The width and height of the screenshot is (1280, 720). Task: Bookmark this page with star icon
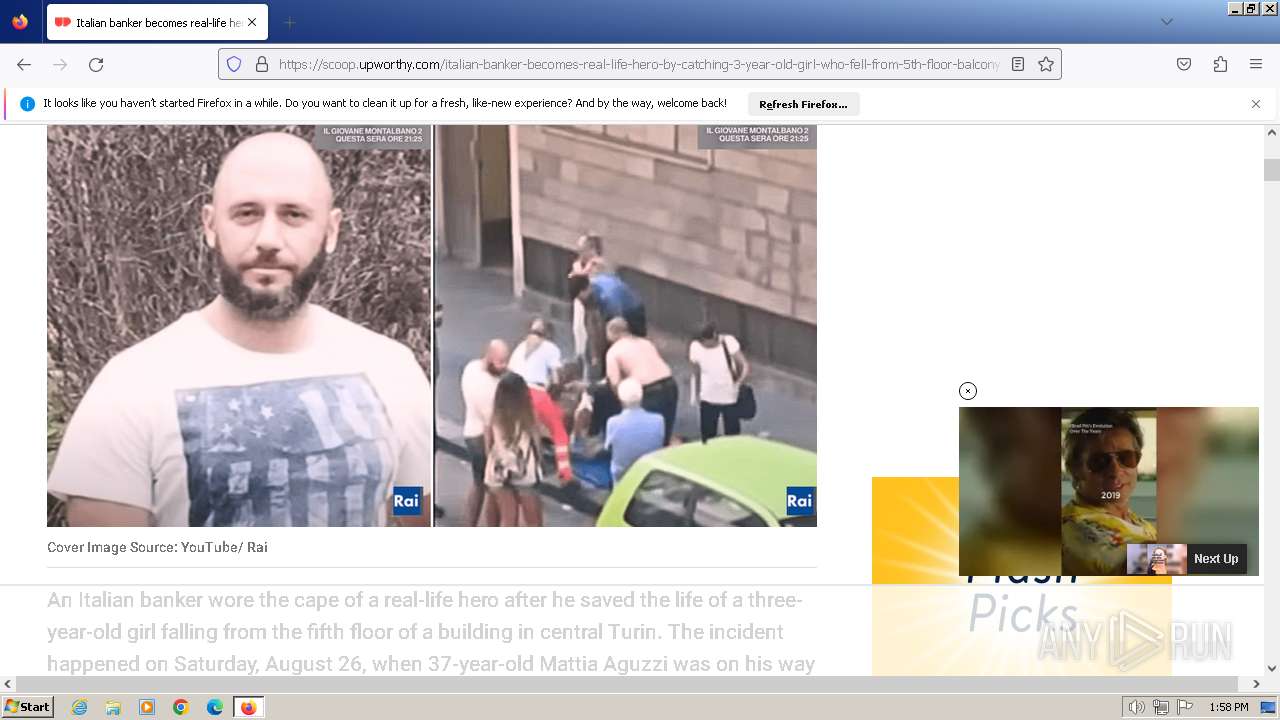tap(1046, 64)
